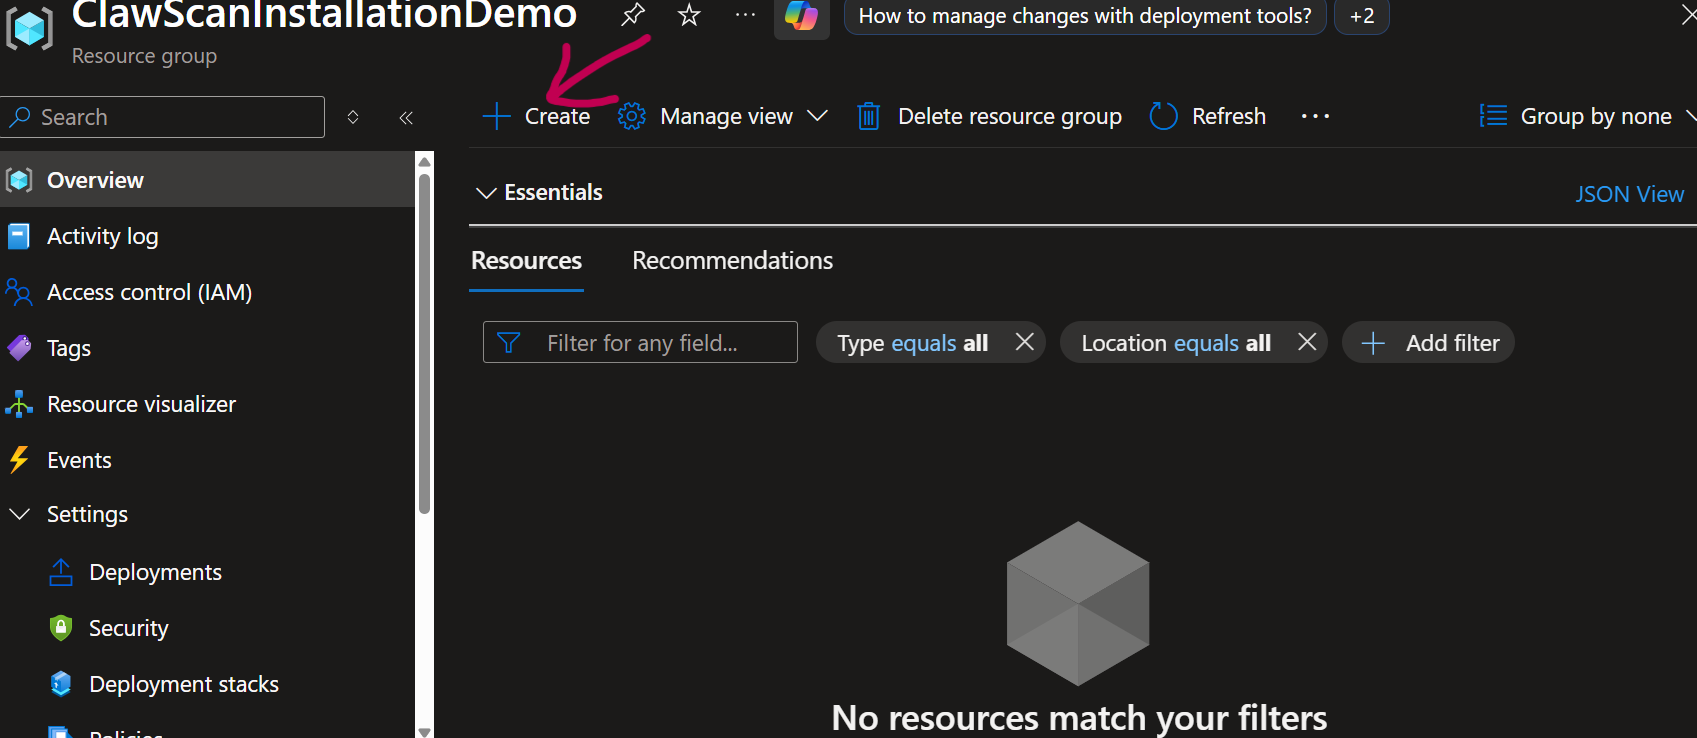
Task: Collapse the Essentials section
Action: 486,193
